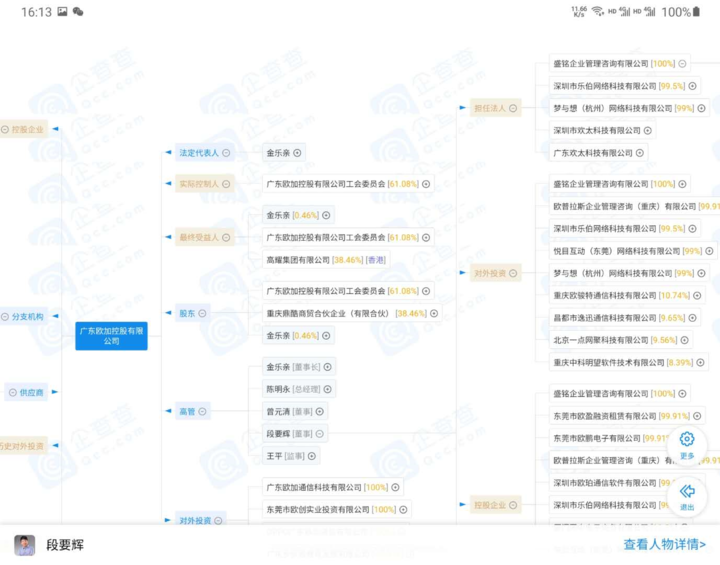Viewport: 720px width, 565px height.
Task: Expand 金乐亲 0.46% under 最终受益人
Action: pyautogui.click(x=326, y=215)
